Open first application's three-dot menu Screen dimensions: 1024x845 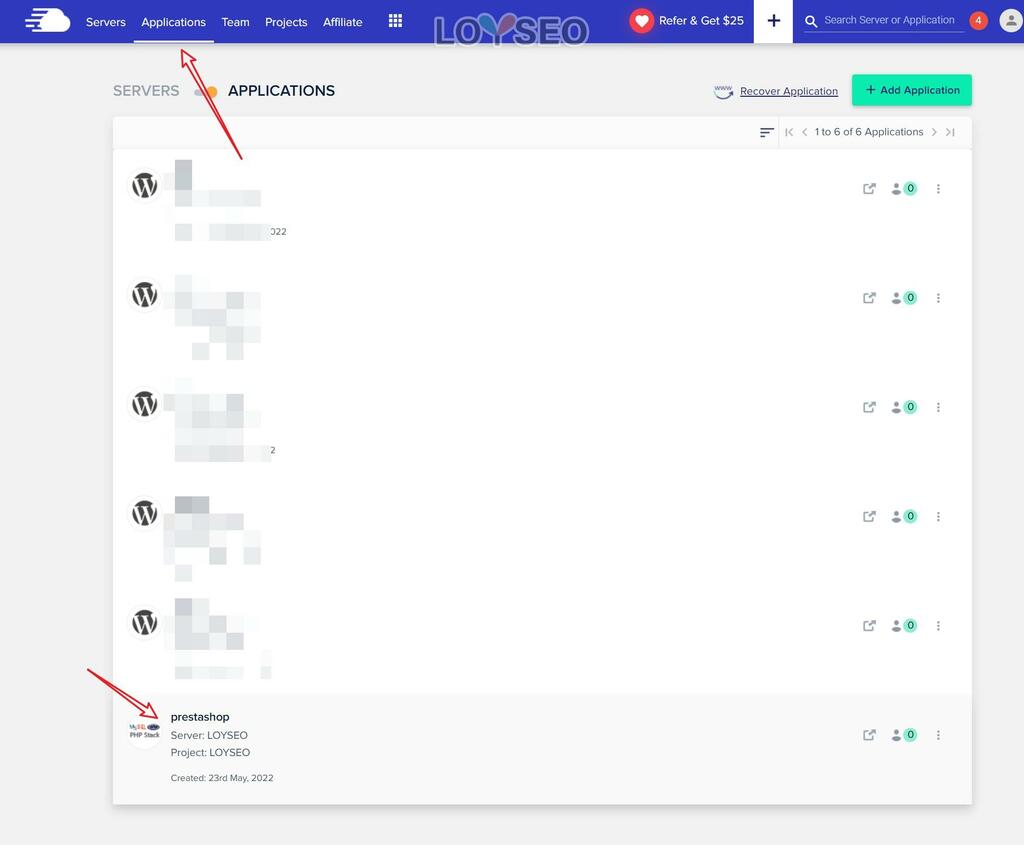[x=938, y=189]
